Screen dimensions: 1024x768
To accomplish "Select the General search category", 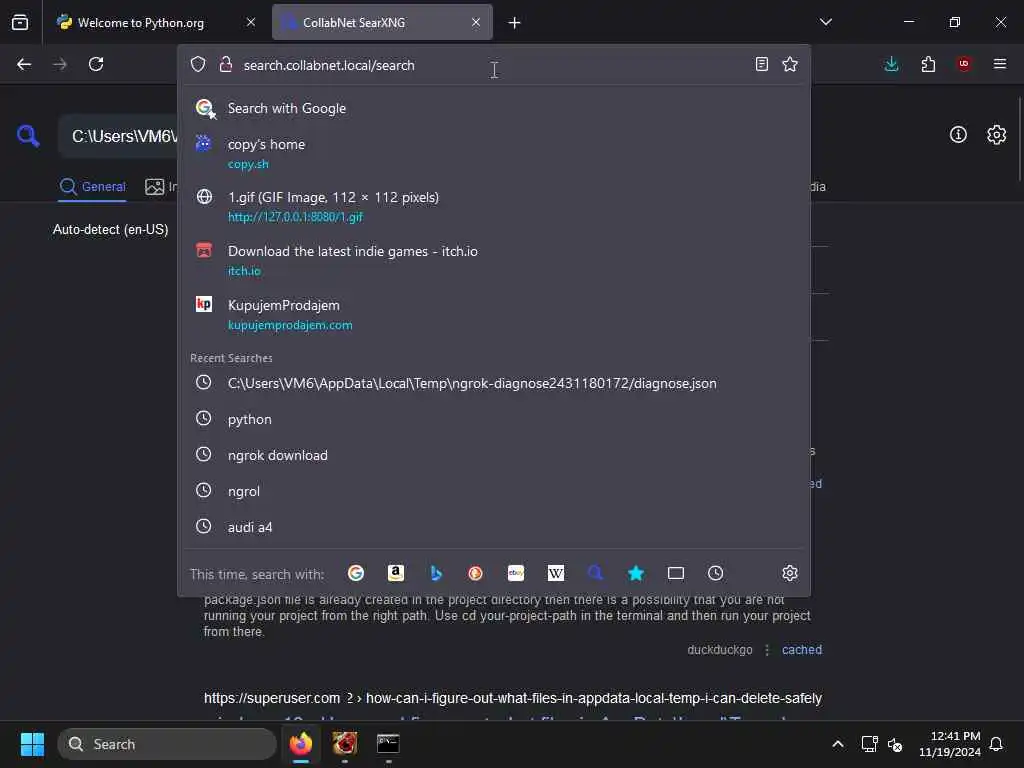I will (x=92, y=187).
